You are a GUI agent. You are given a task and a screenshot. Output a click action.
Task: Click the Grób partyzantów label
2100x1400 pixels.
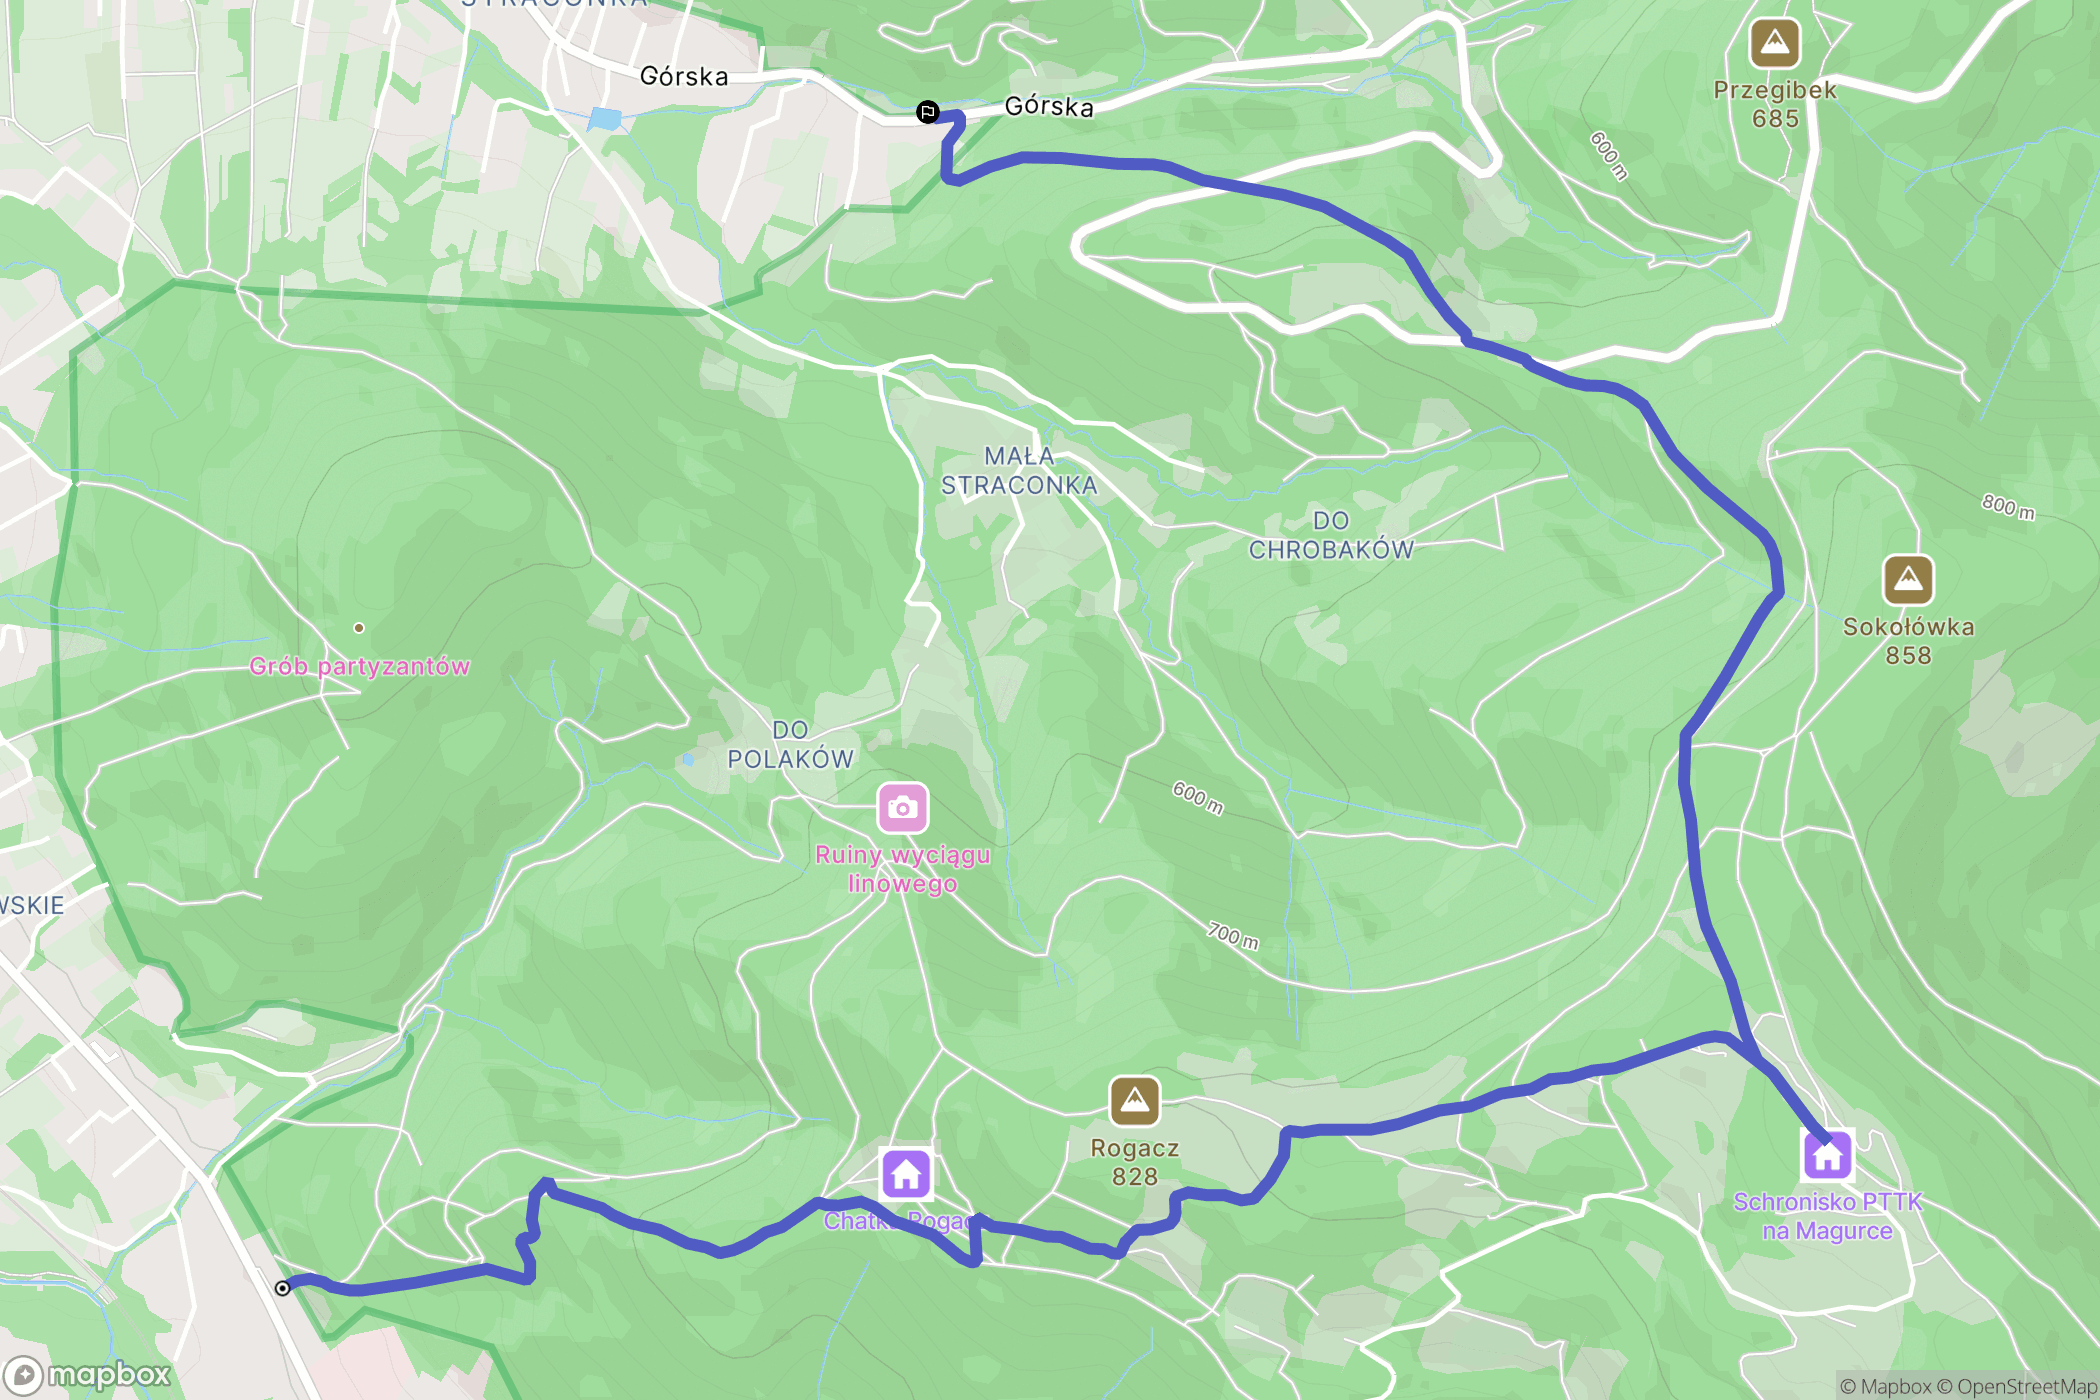point(359,666)
